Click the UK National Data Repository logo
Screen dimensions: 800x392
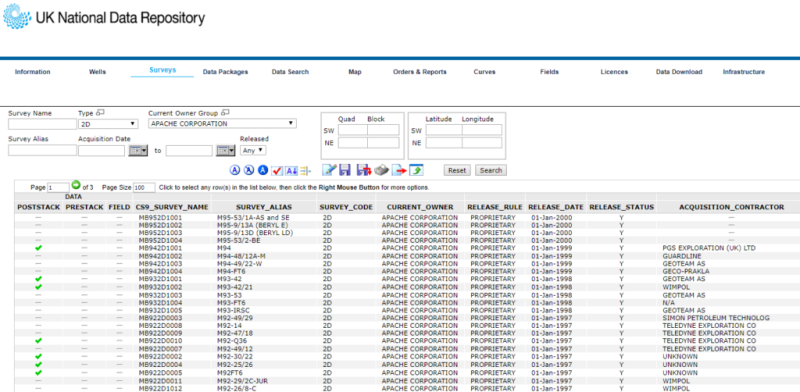[104, 17]
